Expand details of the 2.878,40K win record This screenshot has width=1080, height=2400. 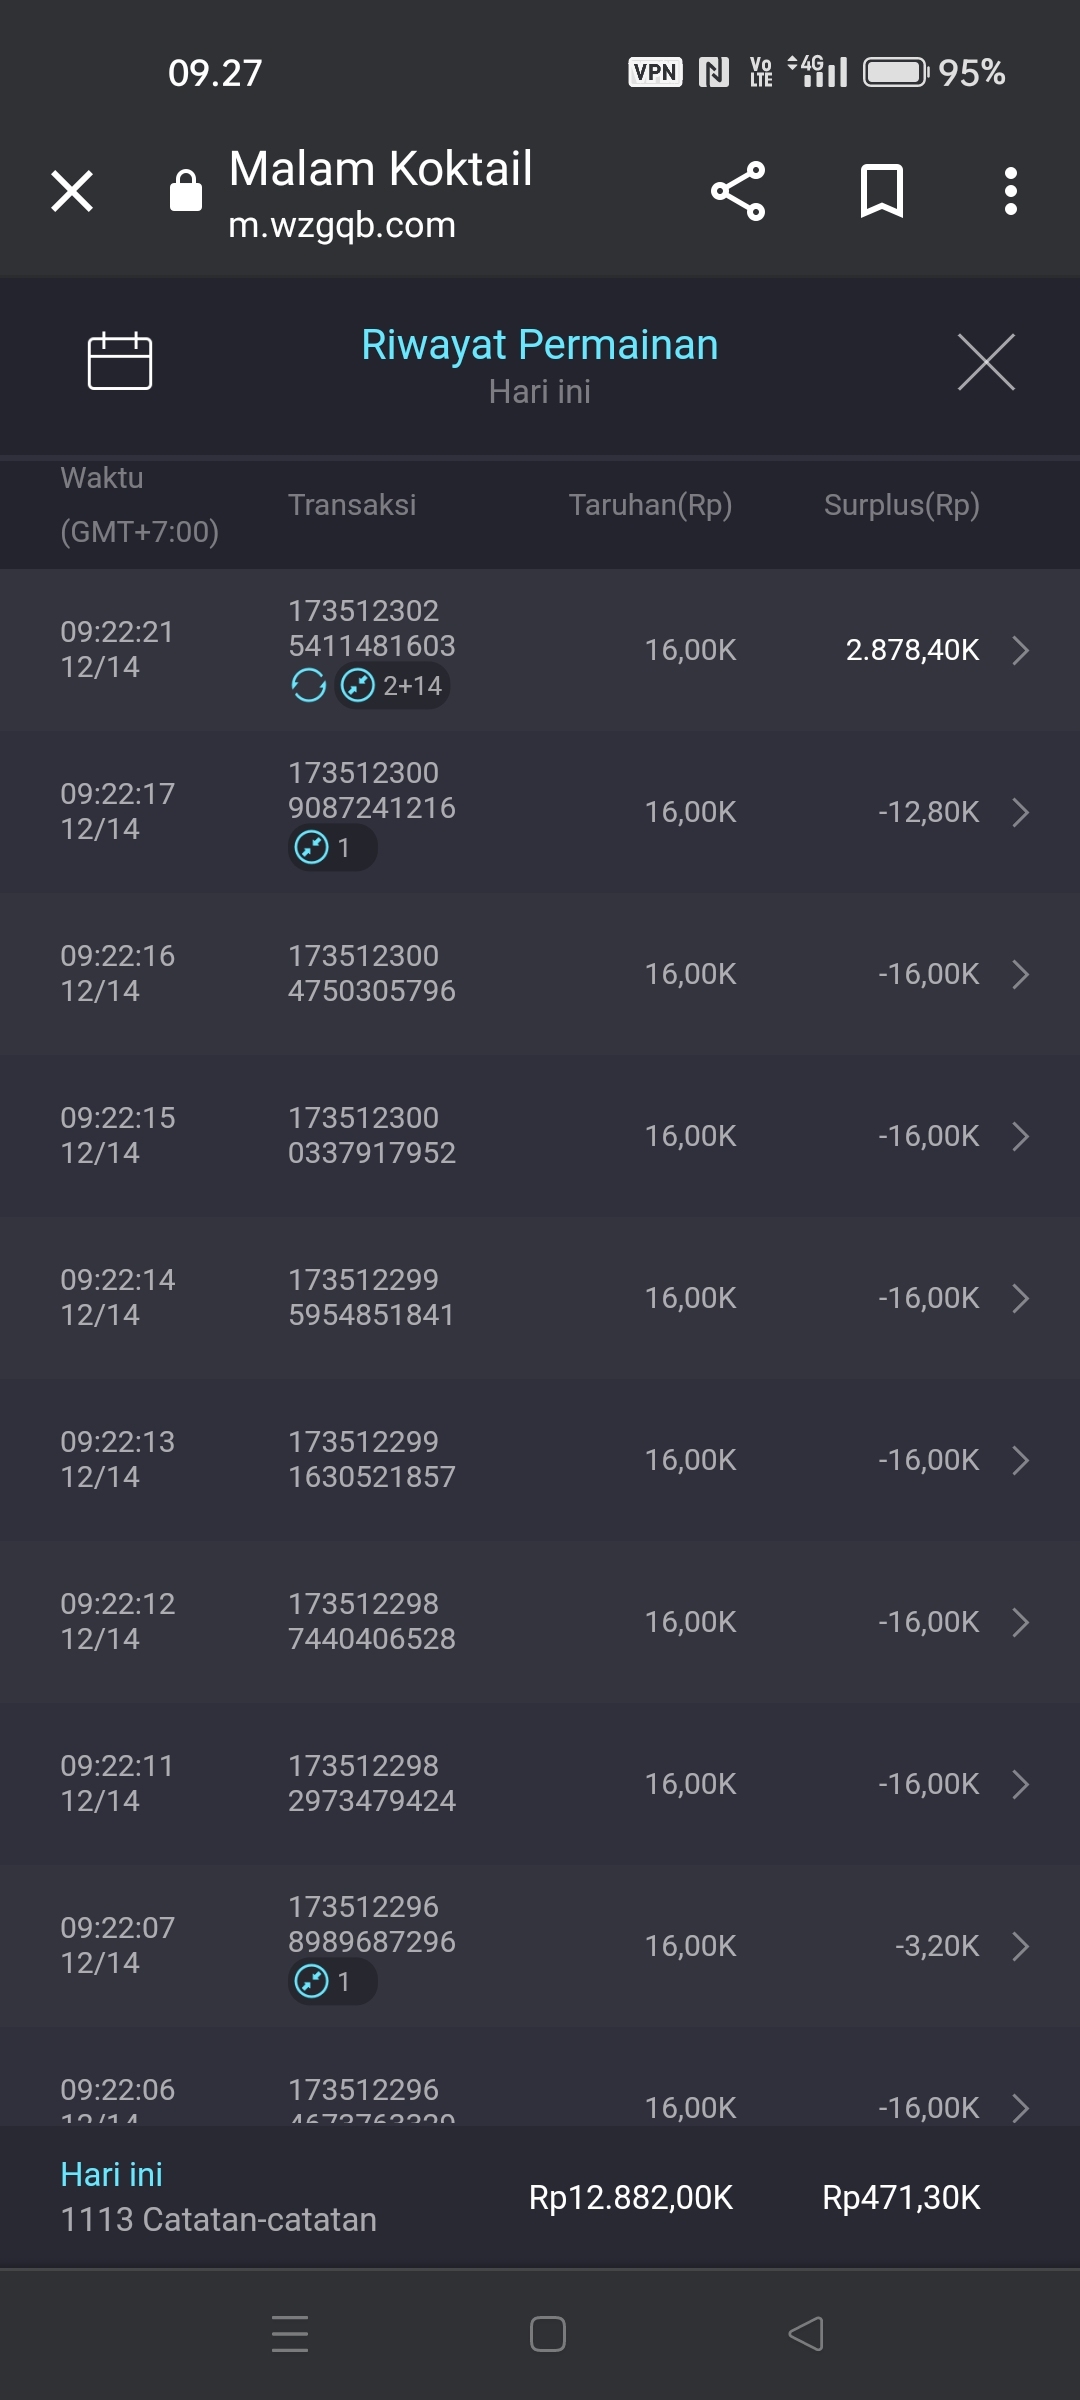[x=1020, y=650]
